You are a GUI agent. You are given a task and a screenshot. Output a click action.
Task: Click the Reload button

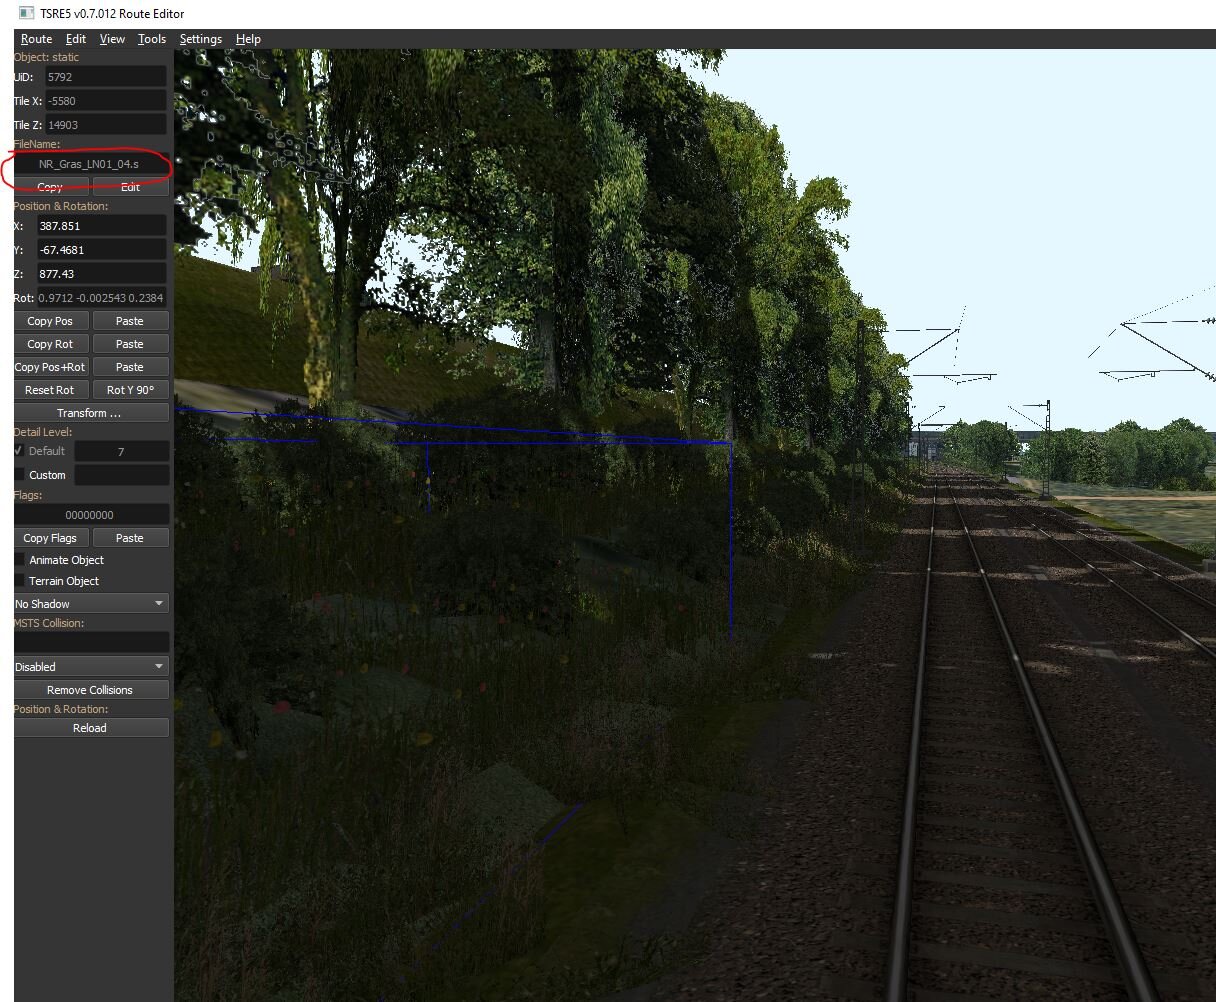(90, 728)
